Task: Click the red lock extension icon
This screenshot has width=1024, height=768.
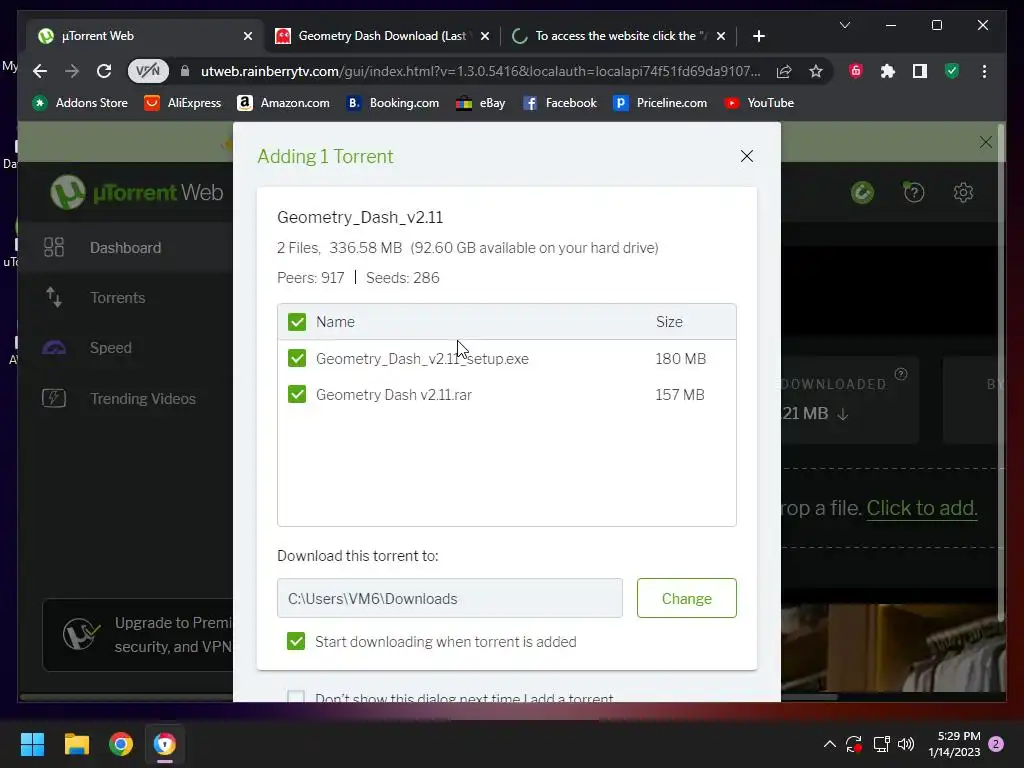Action: point(856,71)
